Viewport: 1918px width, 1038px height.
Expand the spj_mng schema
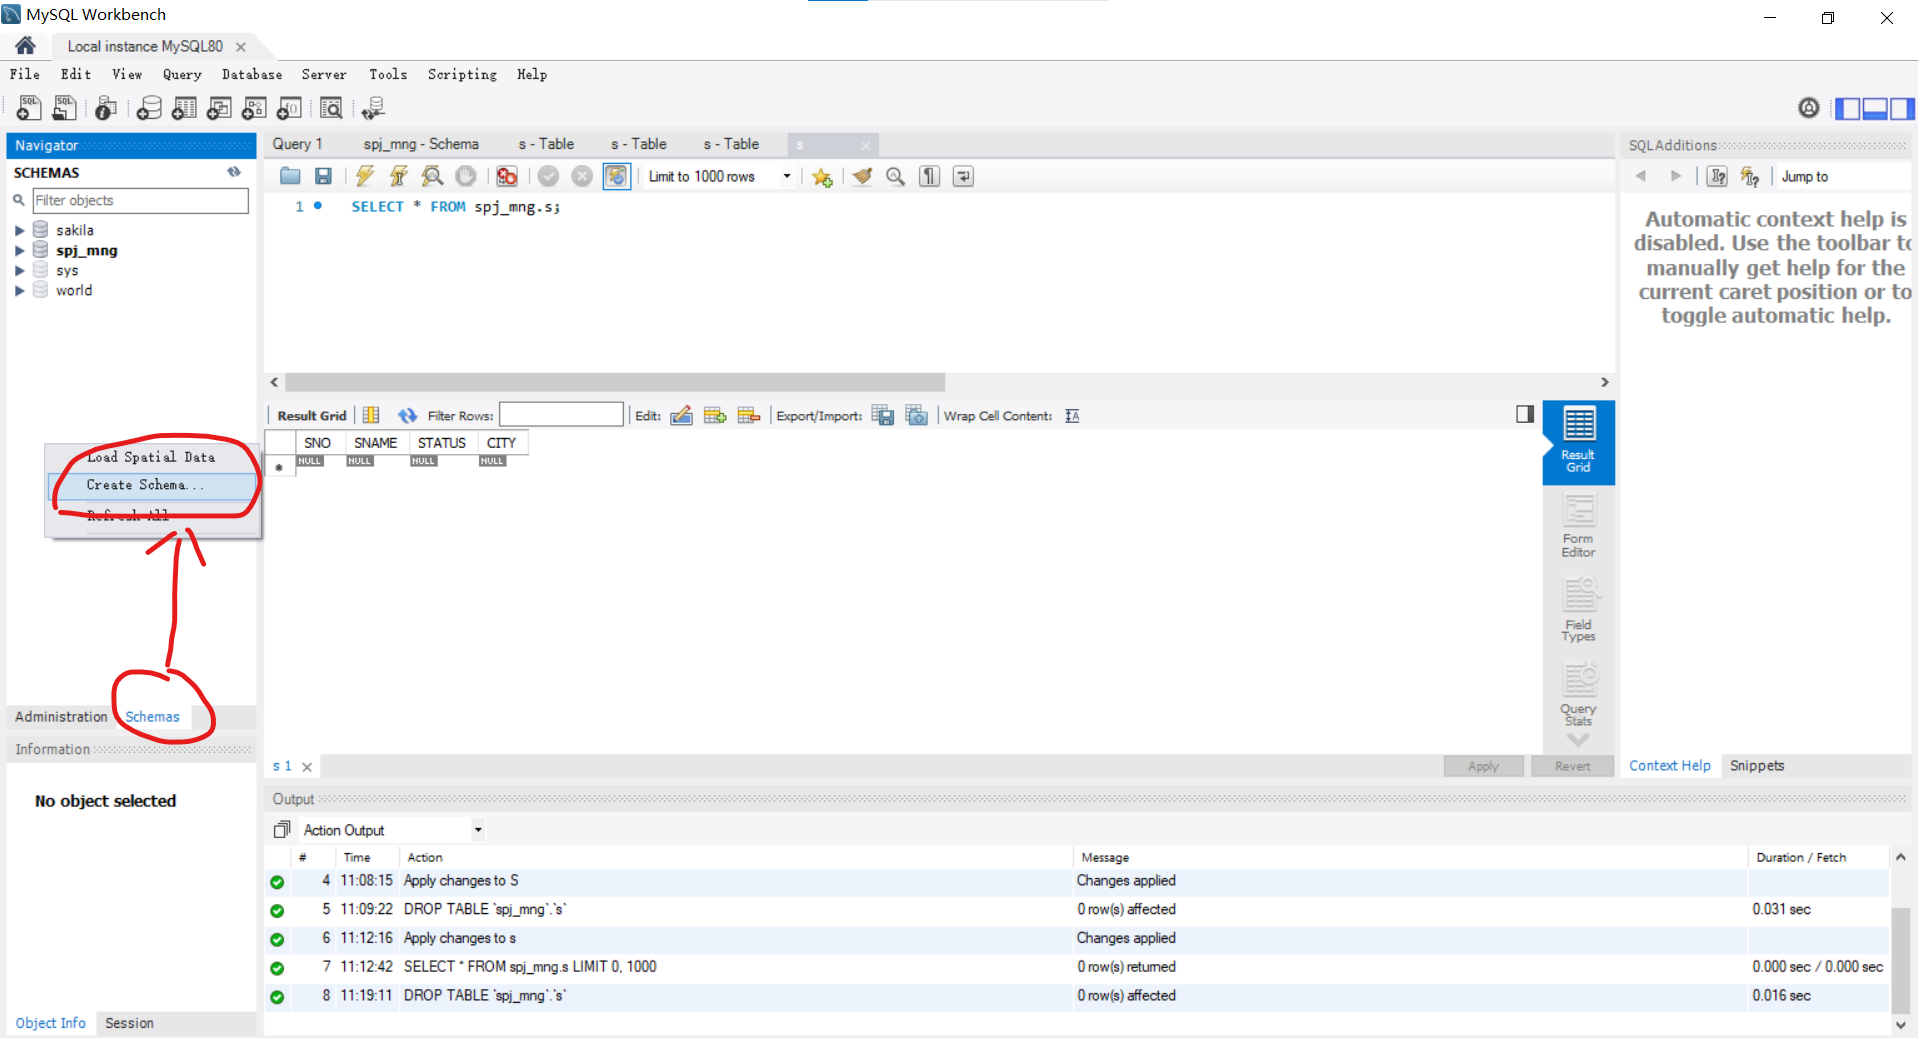point(19,251)
